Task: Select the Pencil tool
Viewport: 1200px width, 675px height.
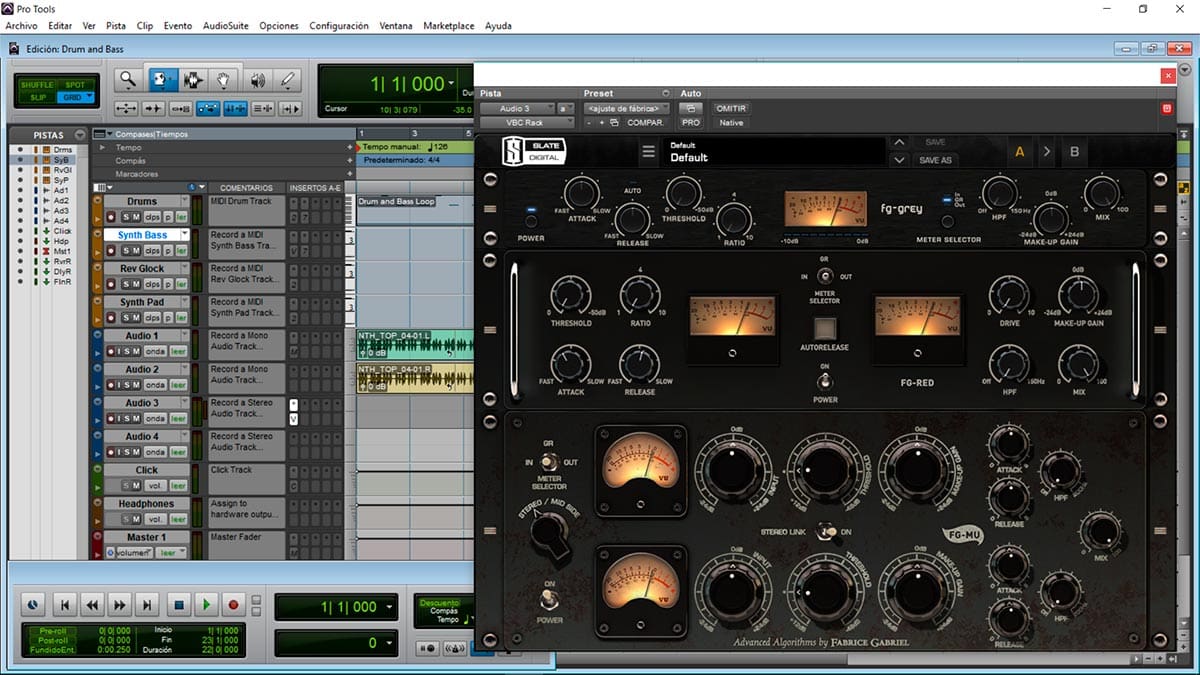Action: [288, 80]
